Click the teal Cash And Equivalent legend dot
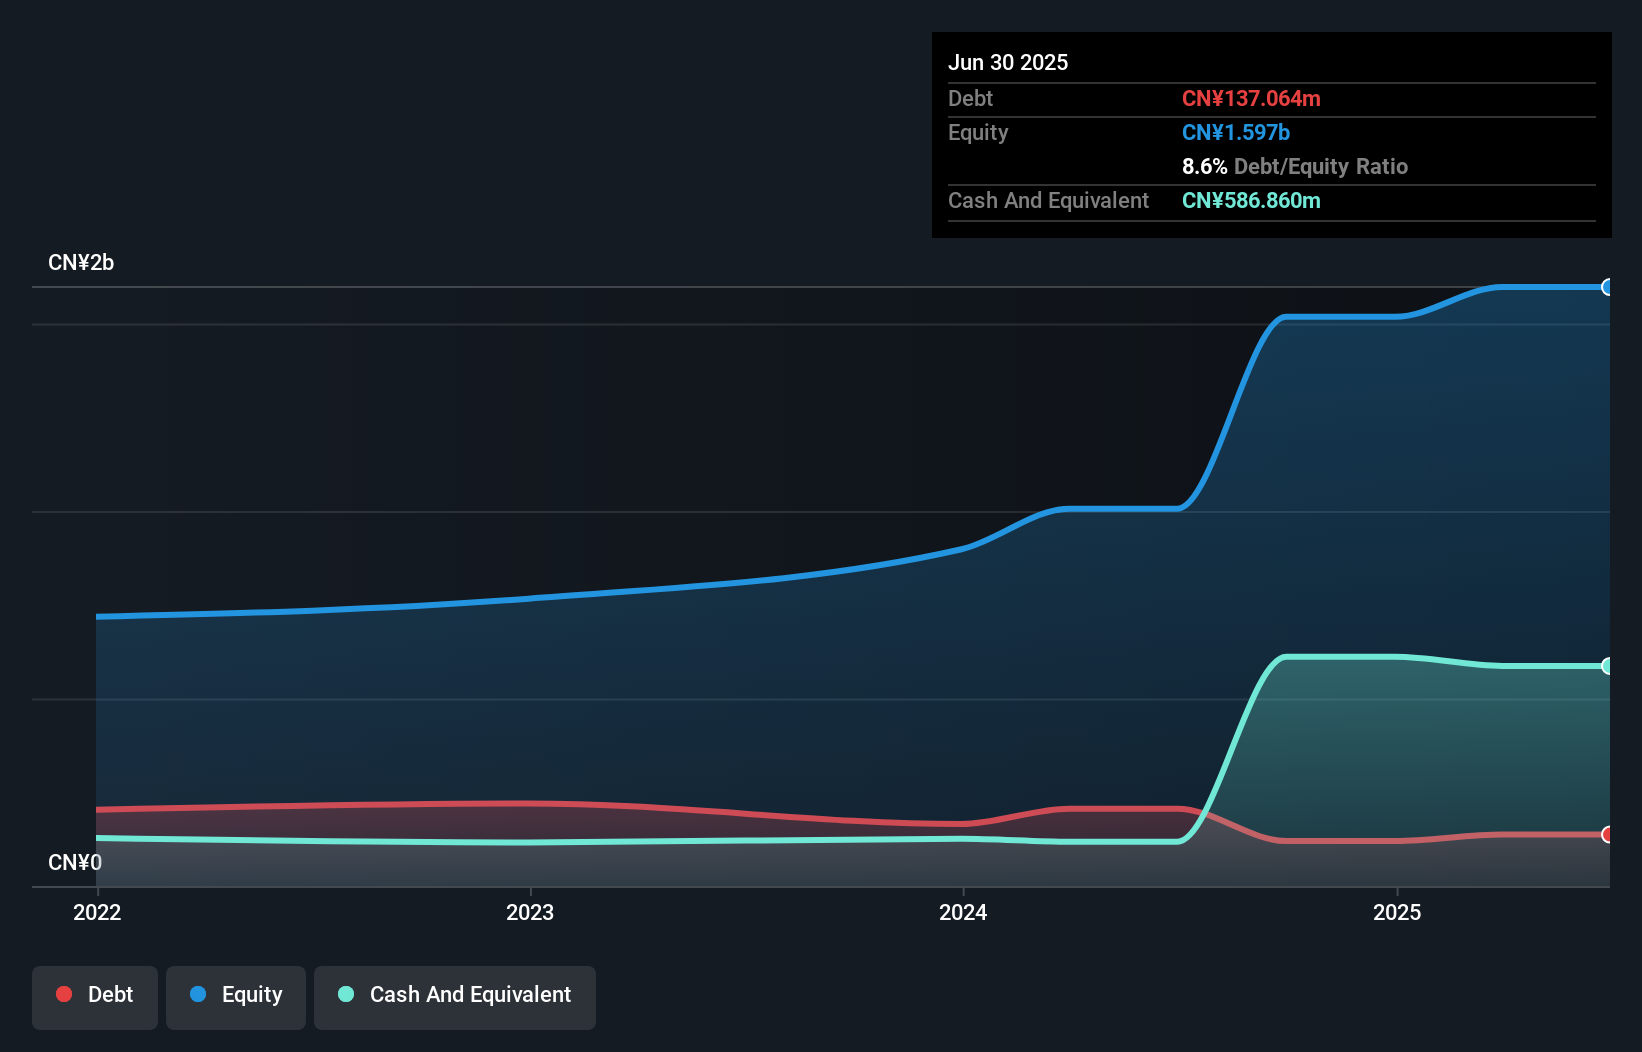Image resolution: width=1642 pixels, height=1052 pixels. 345,994
